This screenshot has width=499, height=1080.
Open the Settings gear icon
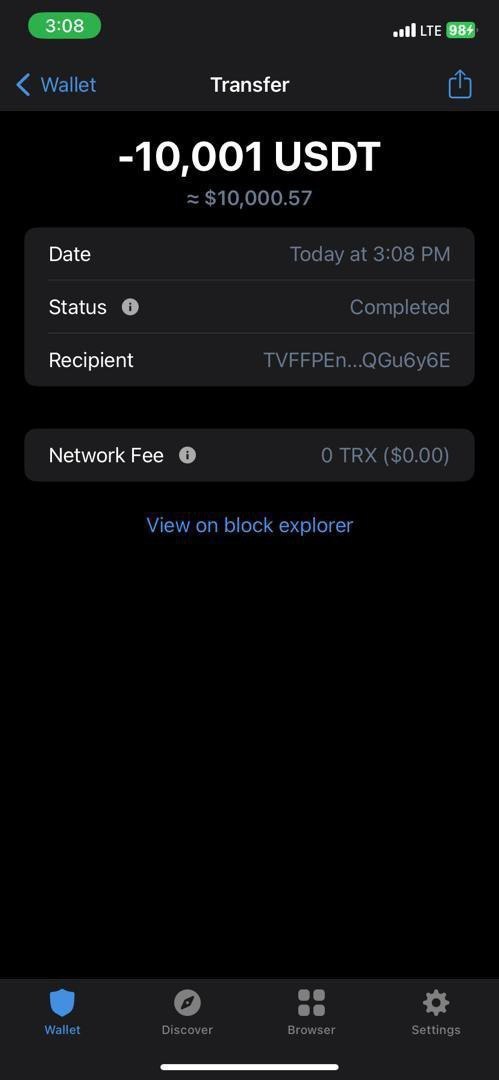tap(436, 1003)
